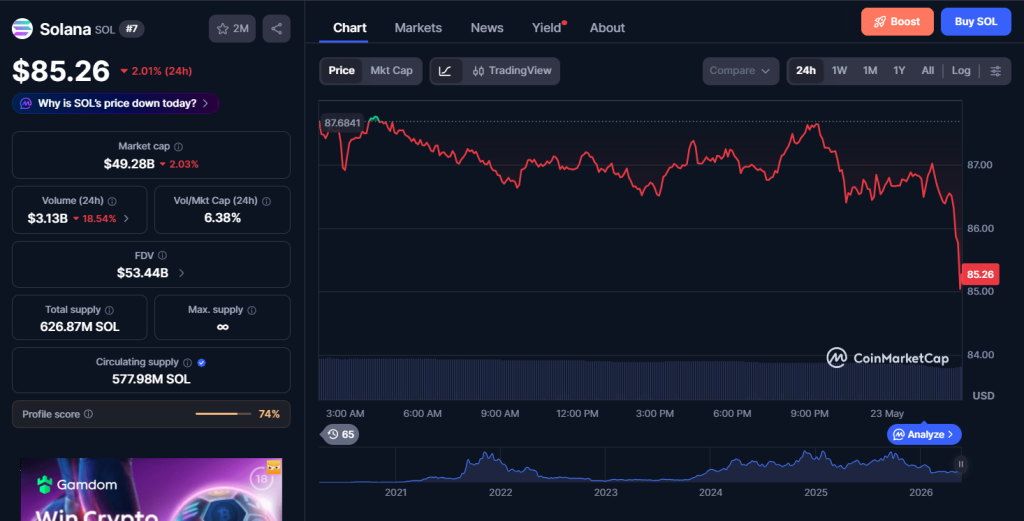
Task: Click verified badge next to Circulating supply
Action: click(201, 362)
